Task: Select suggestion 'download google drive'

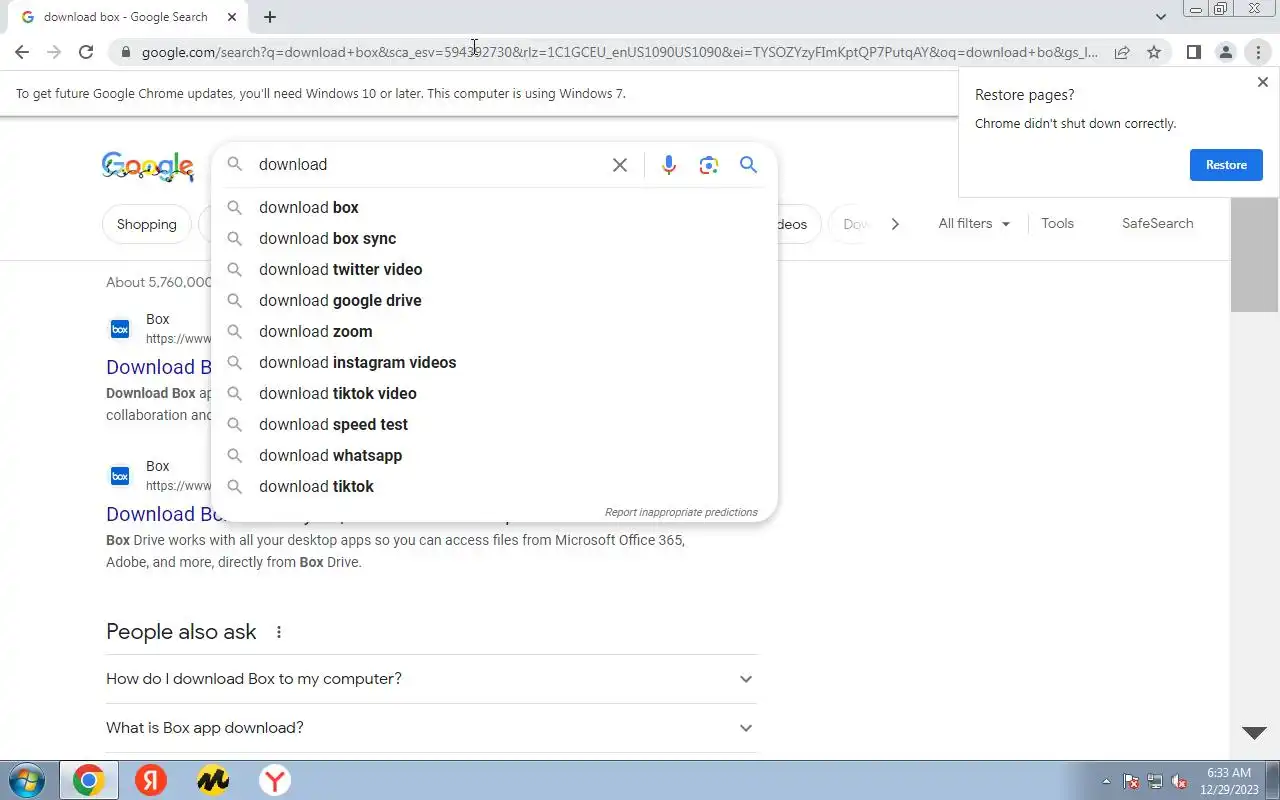Action: [x=494, y=300]
